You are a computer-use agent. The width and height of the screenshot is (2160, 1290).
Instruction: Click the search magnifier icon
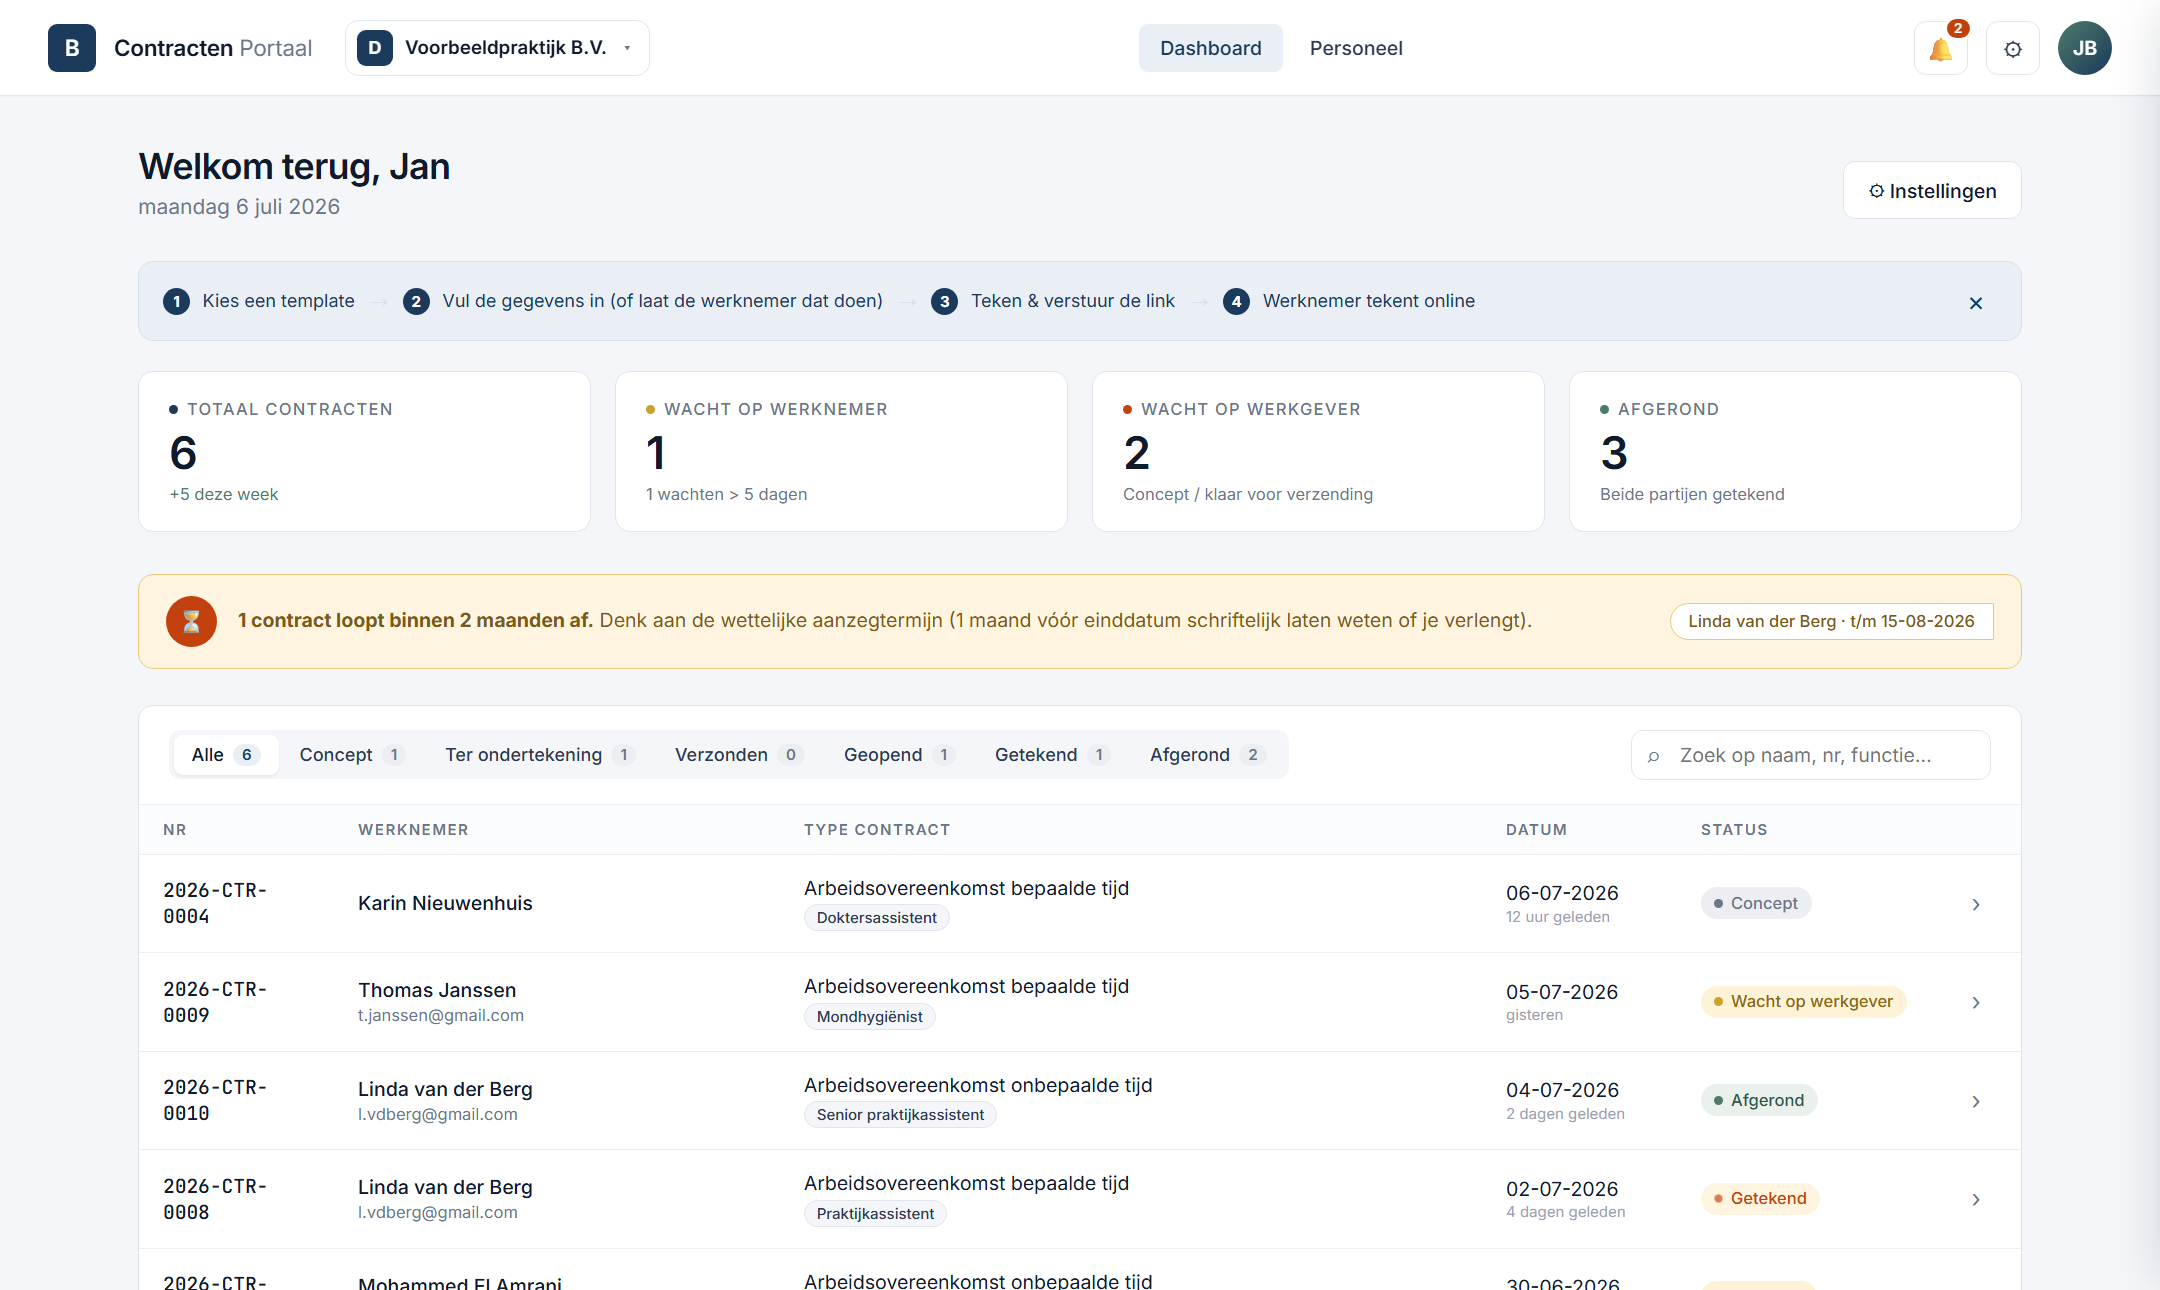(1654, 756)
